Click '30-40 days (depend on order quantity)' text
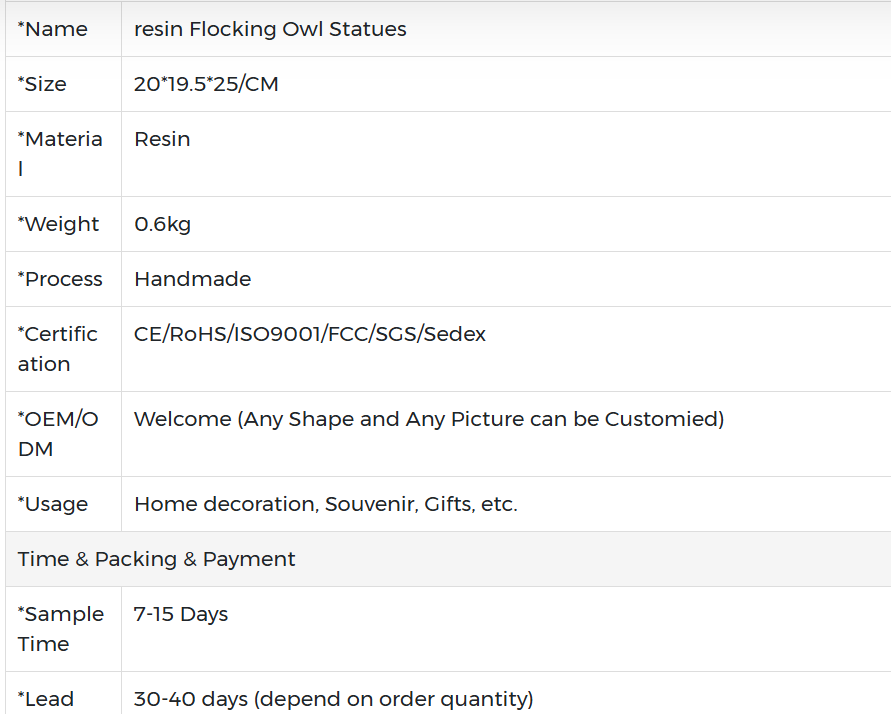The width and height of the screenshot is (891, 714). (334, 699)
